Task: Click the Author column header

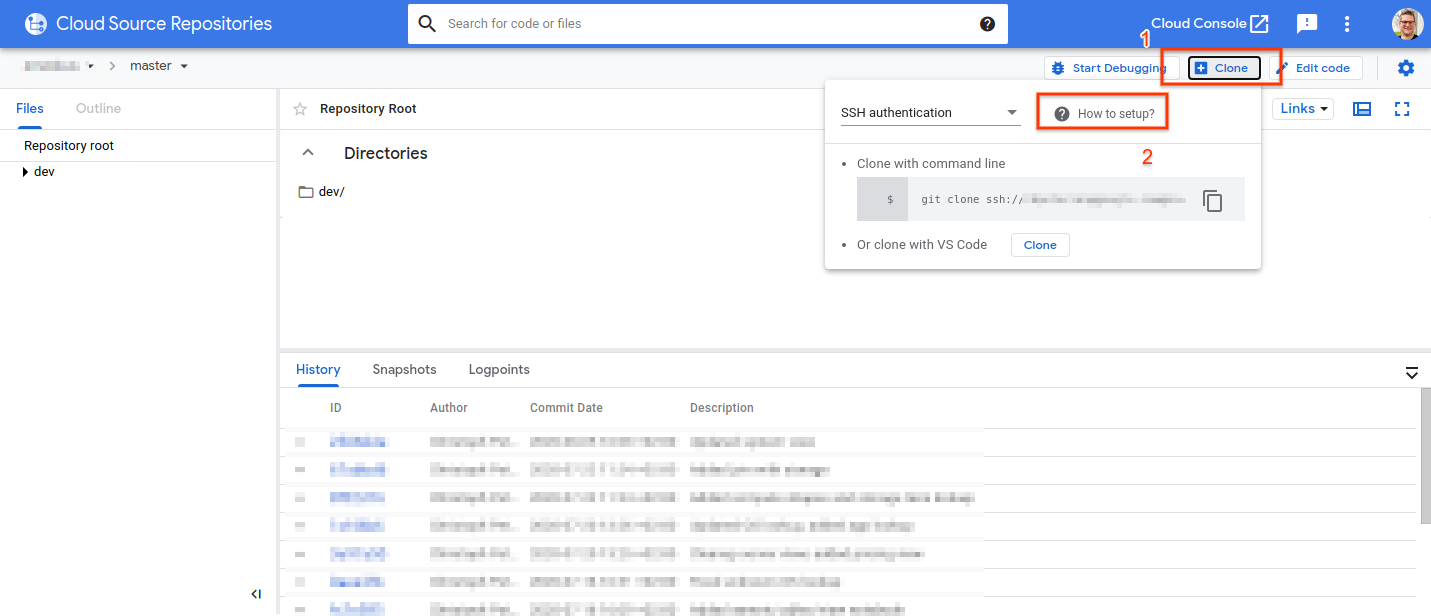Action: click(x=449, y=408)
